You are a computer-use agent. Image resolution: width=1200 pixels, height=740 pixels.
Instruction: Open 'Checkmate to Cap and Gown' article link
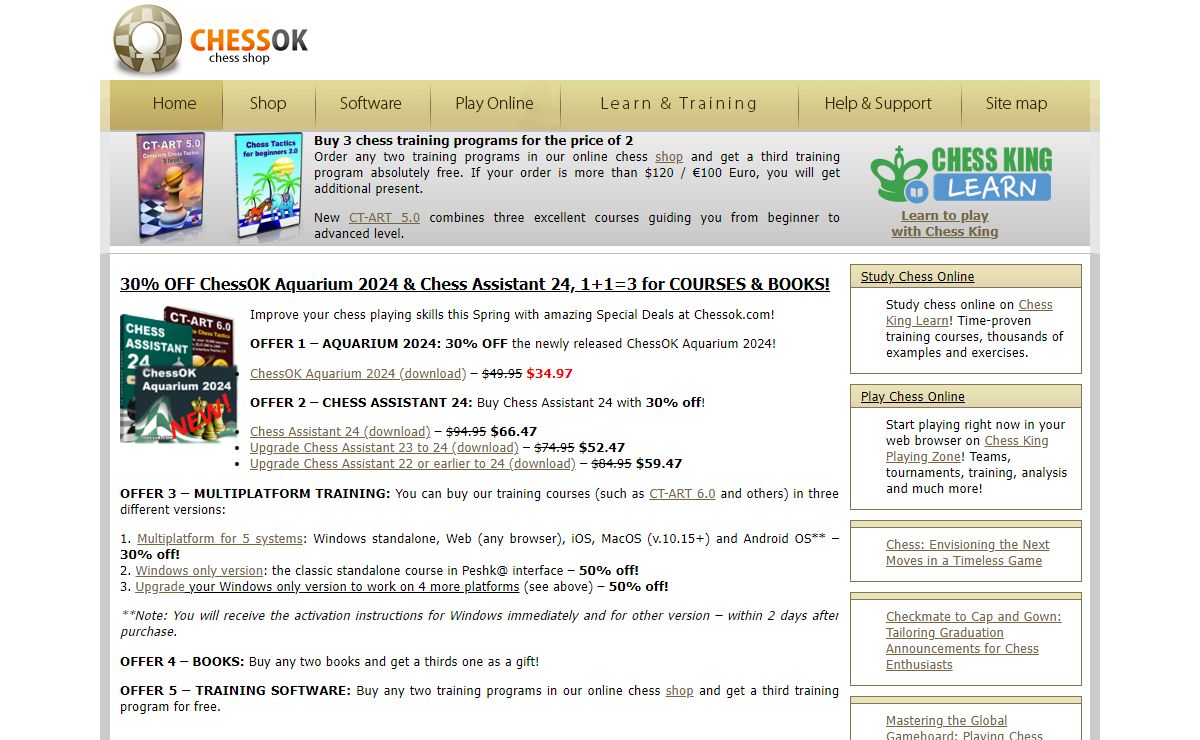click(973, 641)
